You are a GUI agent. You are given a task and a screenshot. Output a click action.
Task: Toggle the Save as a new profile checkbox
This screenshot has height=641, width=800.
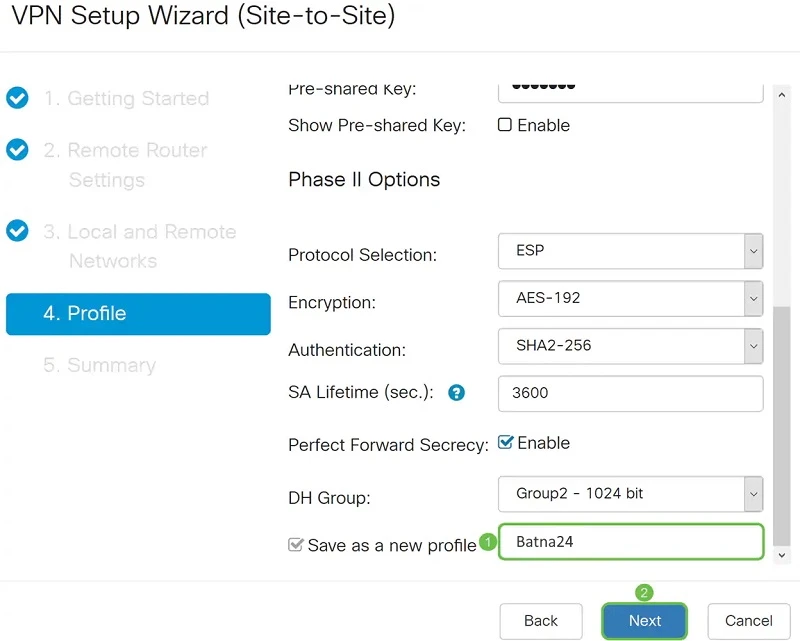click(295, 545)
